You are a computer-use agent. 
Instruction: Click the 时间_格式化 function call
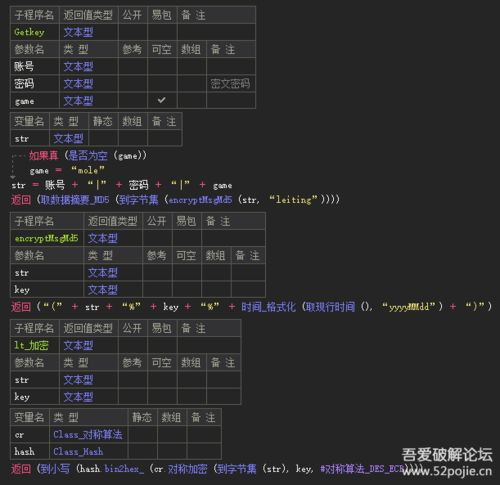pos(268,307)
